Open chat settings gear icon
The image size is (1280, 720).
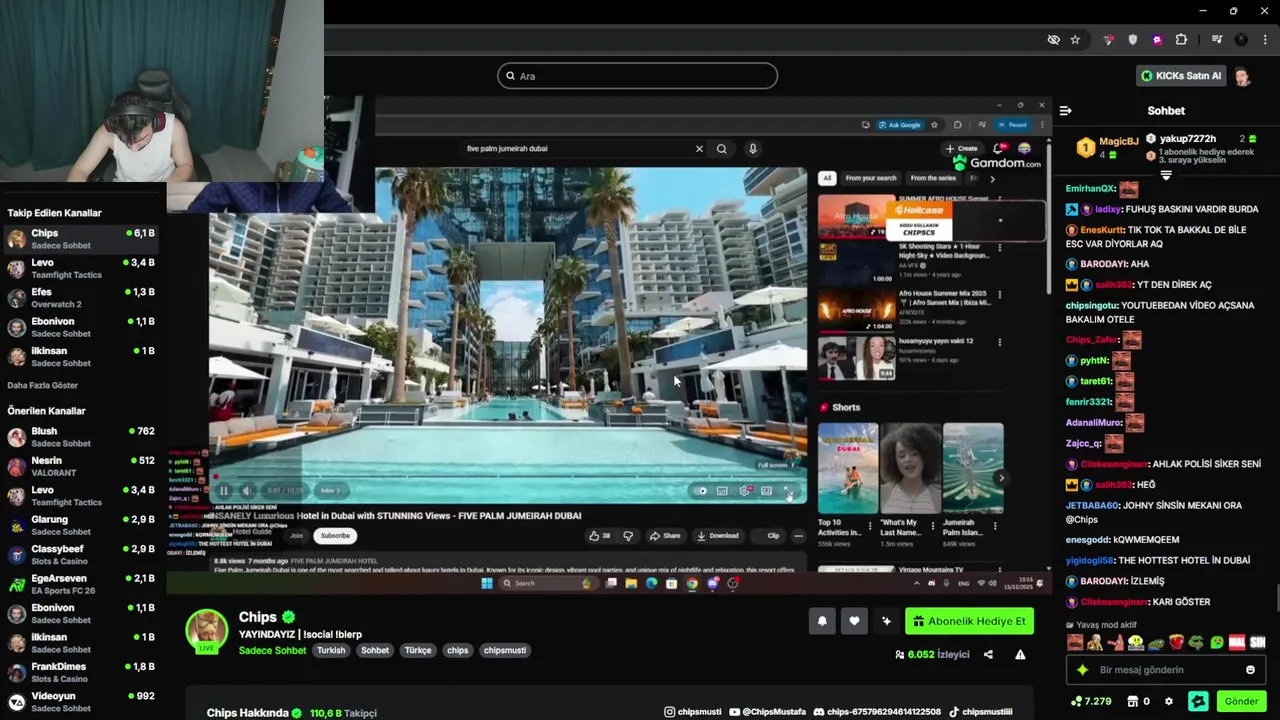pos(1169,701)
